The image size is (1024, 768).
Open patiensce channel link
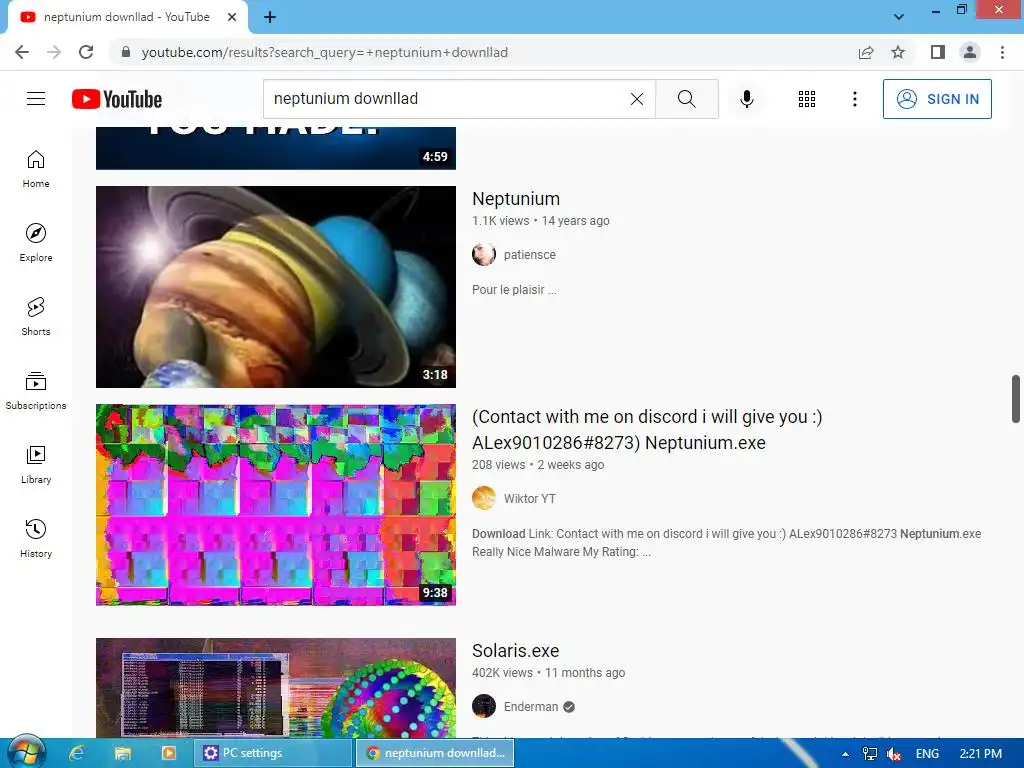(x=530, y=255)
